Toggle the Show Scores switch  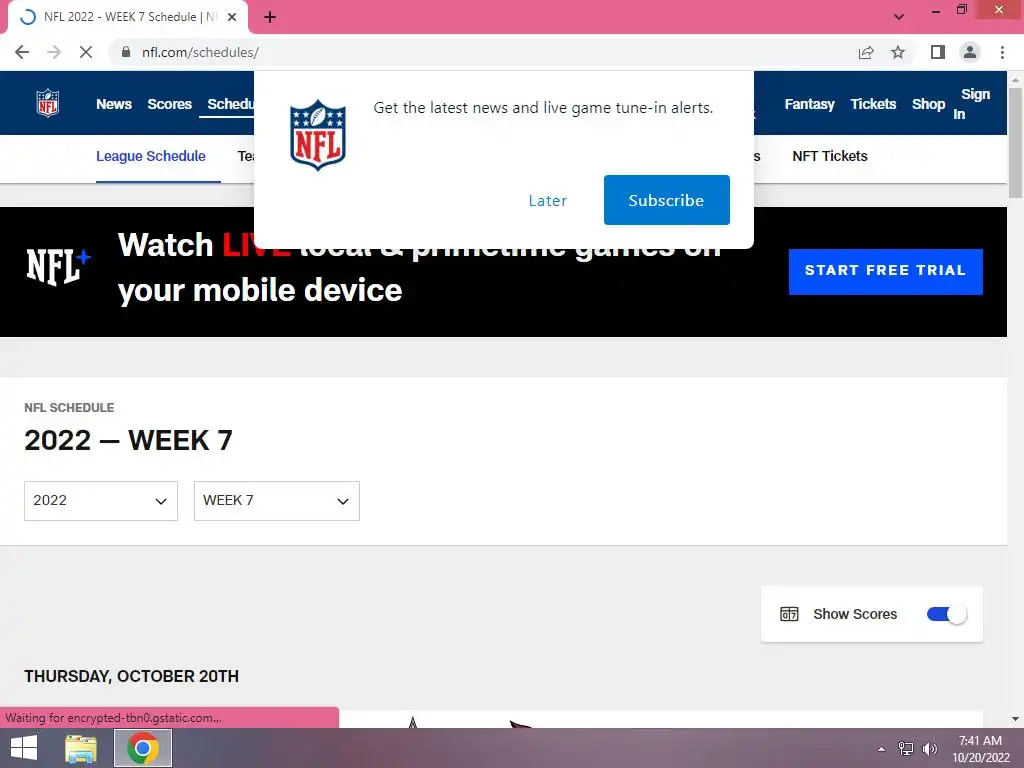[946, 614]
